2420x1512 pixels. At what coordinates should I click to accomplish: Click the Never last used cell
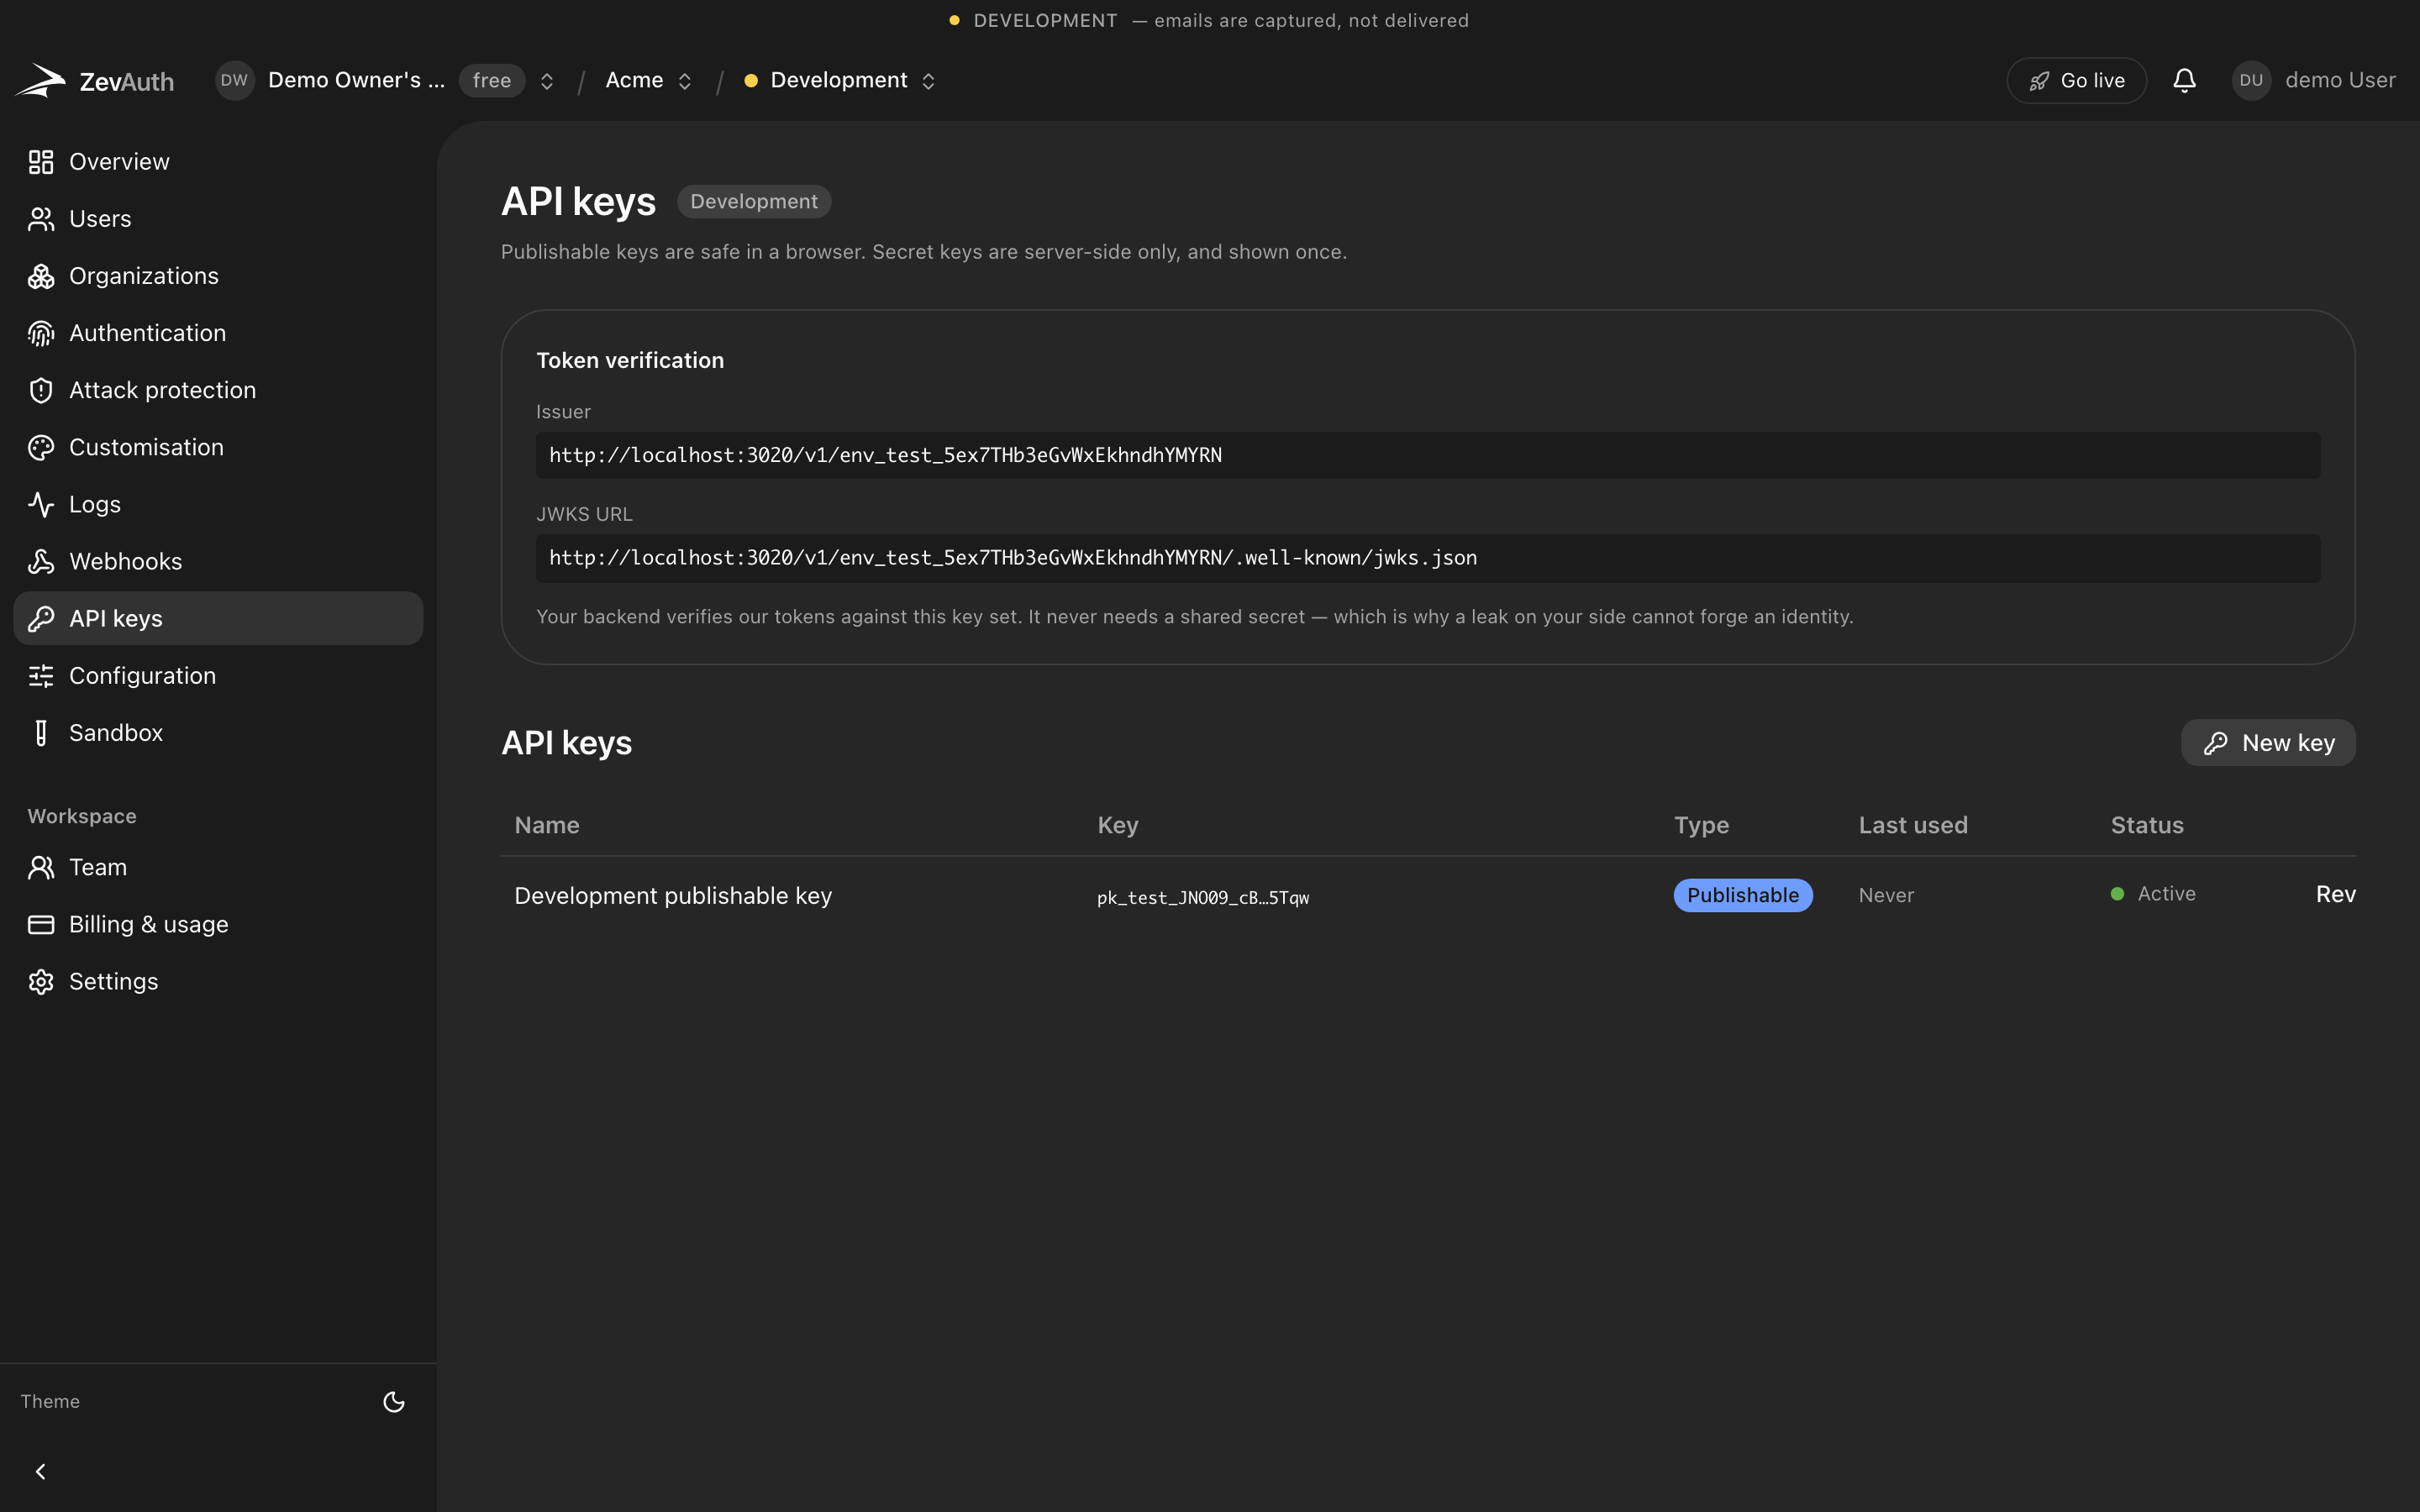1886,896
